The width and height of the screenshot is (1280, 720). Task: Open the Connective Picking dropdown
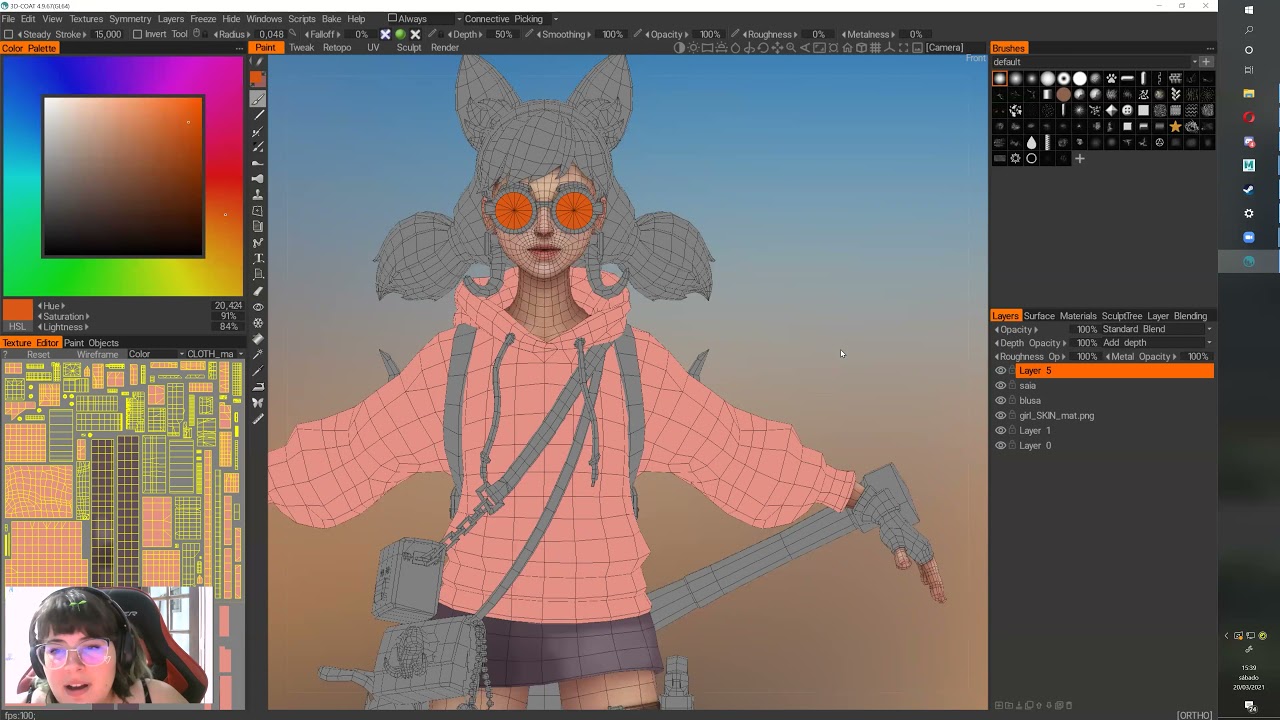click(x=510, y=19)
